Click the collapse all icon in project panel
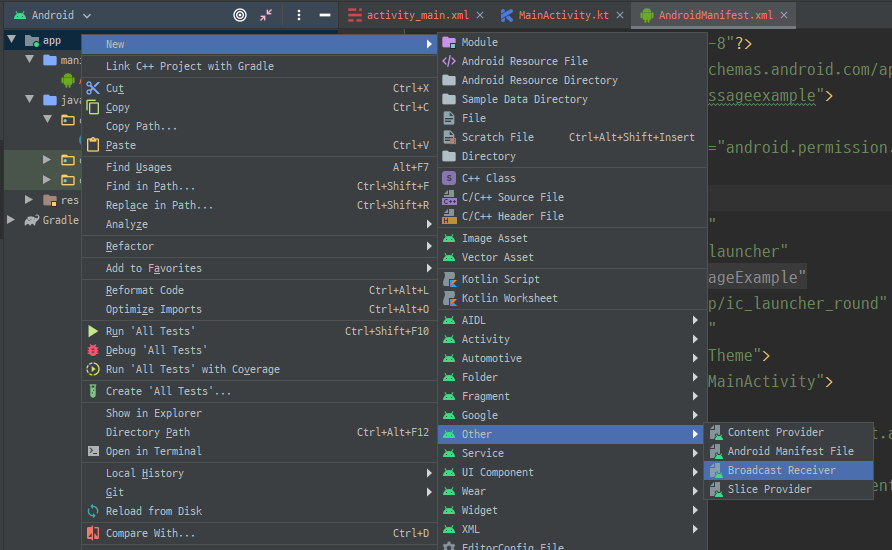 click(x=266, y=15)
